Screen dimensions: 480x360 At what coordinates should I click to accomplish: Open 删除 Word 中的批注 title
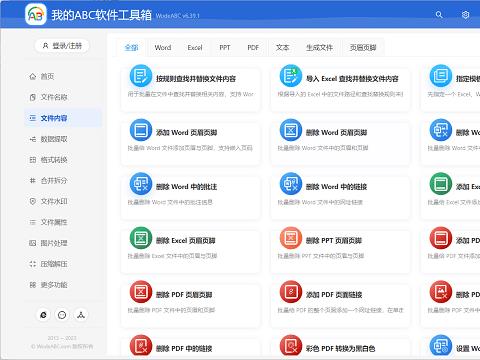(186, 187)
